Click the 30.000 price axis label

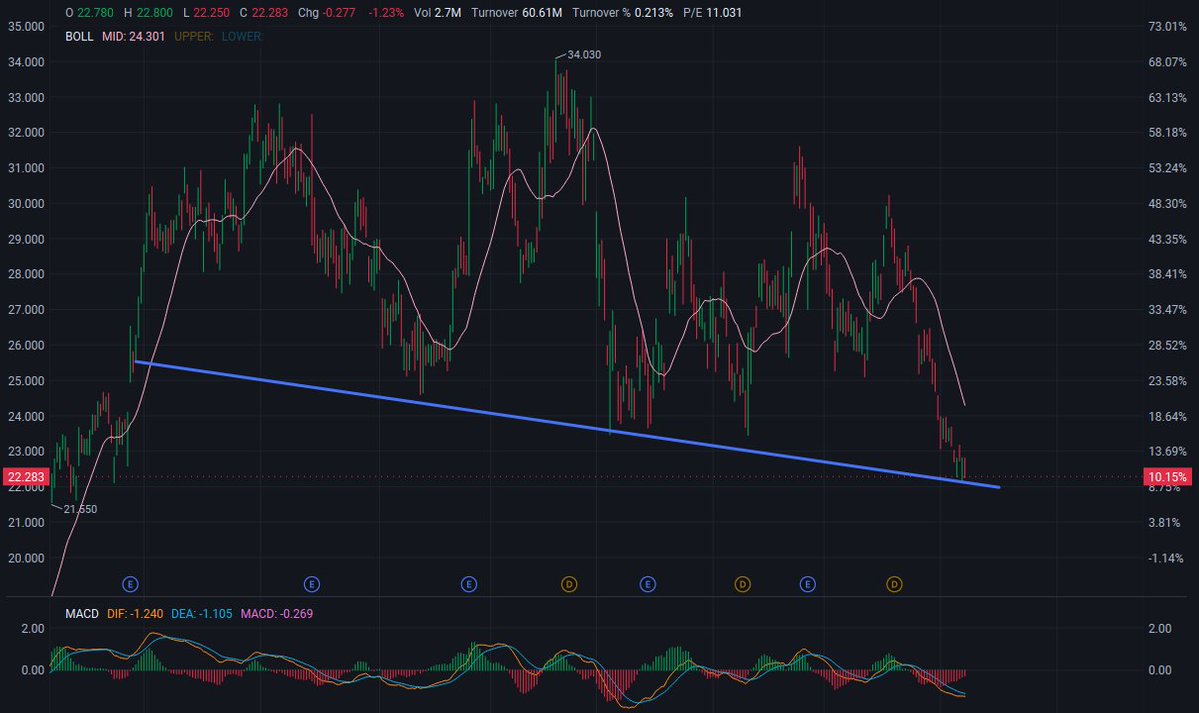tap(26, 203)
